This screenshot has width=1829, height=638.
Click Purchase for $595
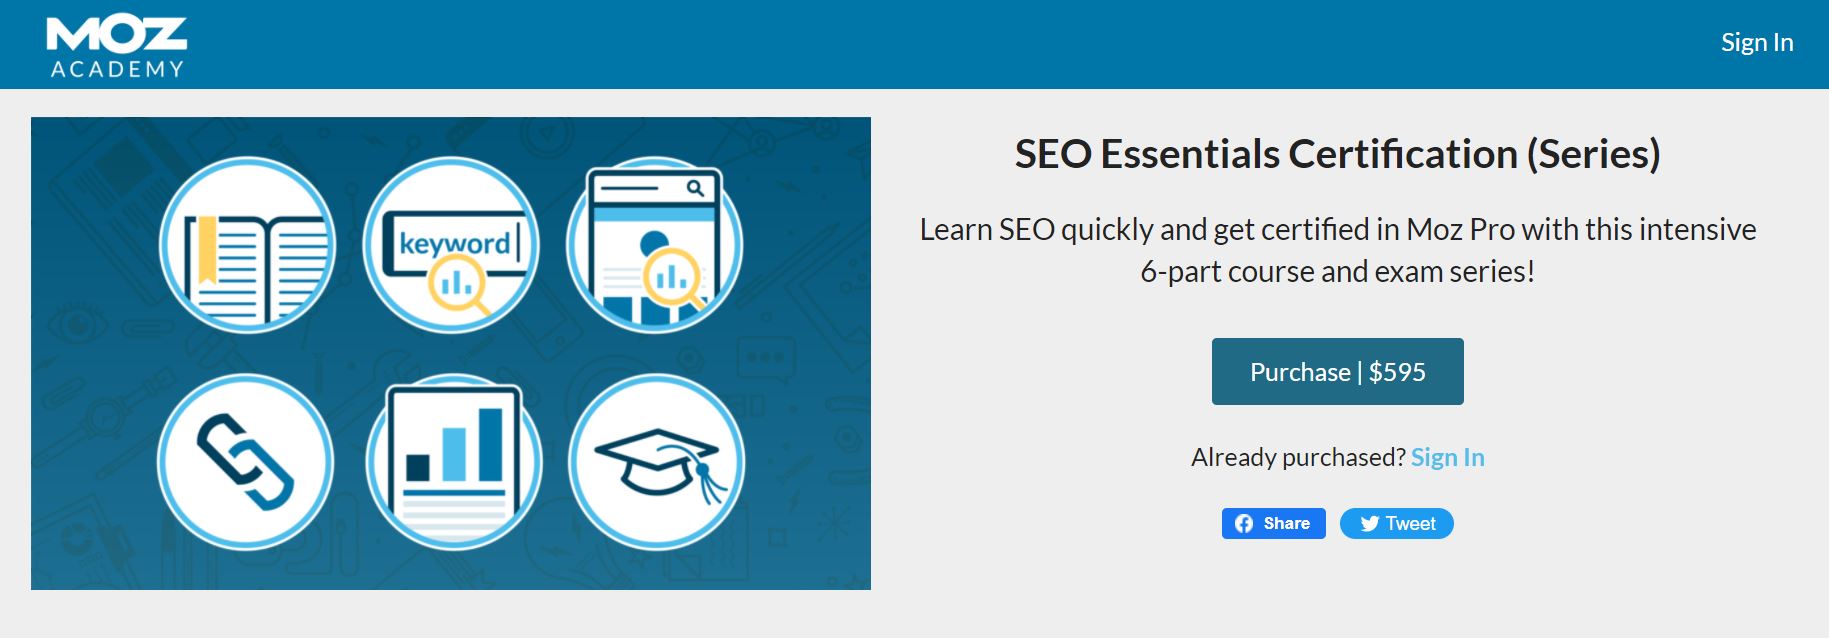pos(1337,371)
